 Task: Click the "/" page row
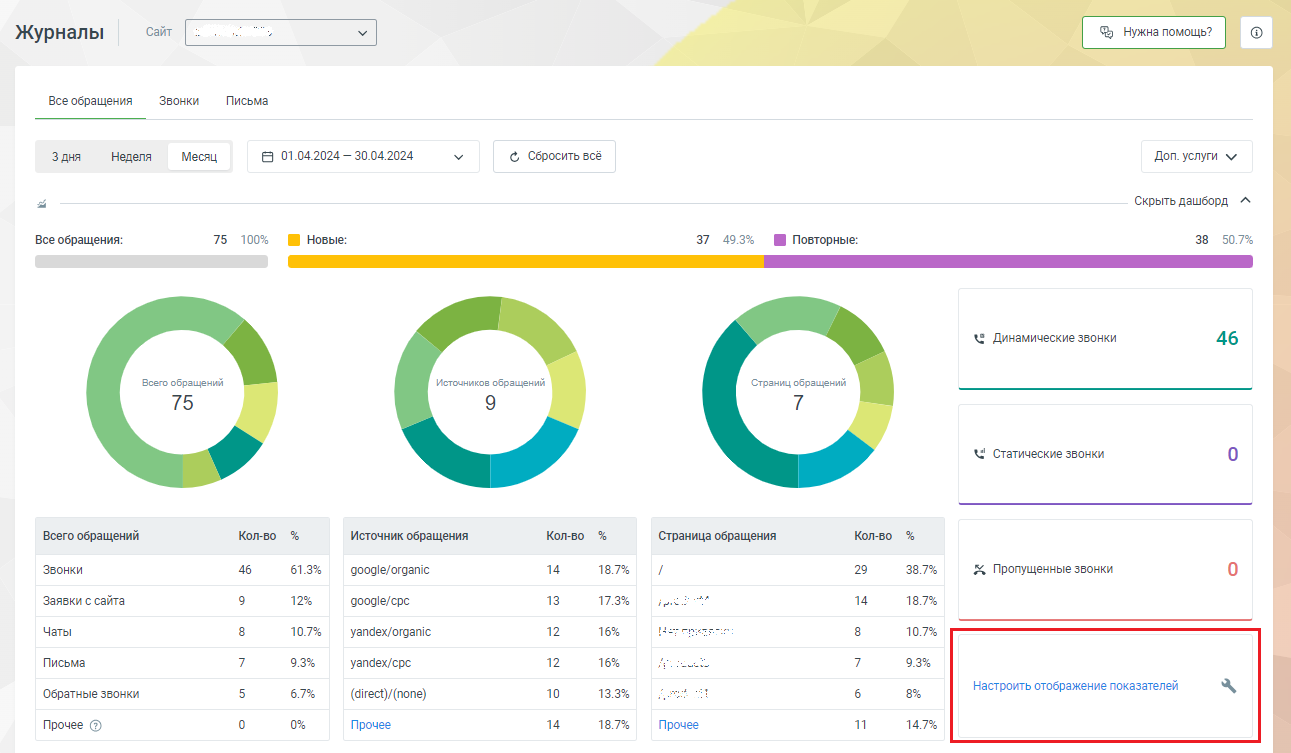pyautogui.click(x=798, y=570)
